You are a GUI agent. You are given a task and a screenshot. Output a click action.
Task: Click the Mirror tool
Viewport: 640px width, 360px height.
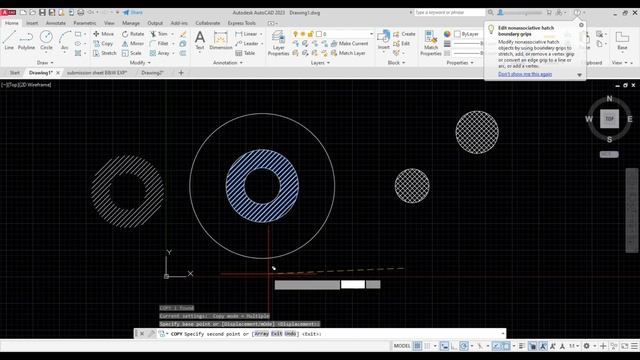pyautogui.click(x=133, y=43)
